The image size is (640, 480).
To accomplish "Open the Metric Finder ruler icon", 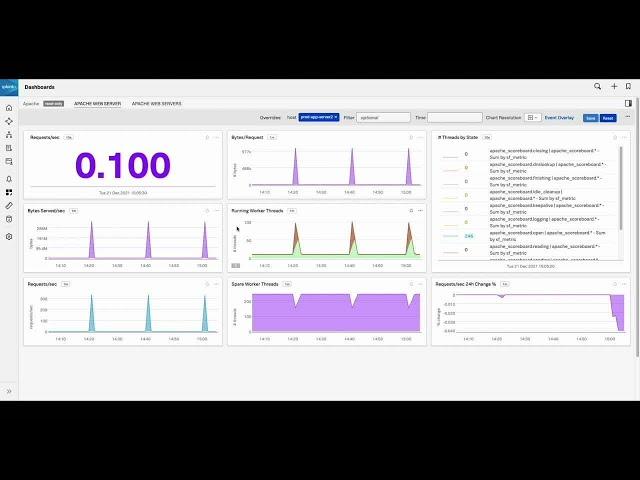I will [x=9, y=206].
